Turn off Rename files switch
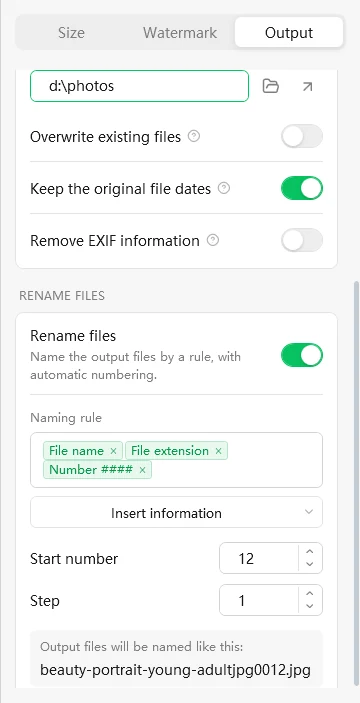360x703 pixels. click(302, 355)
